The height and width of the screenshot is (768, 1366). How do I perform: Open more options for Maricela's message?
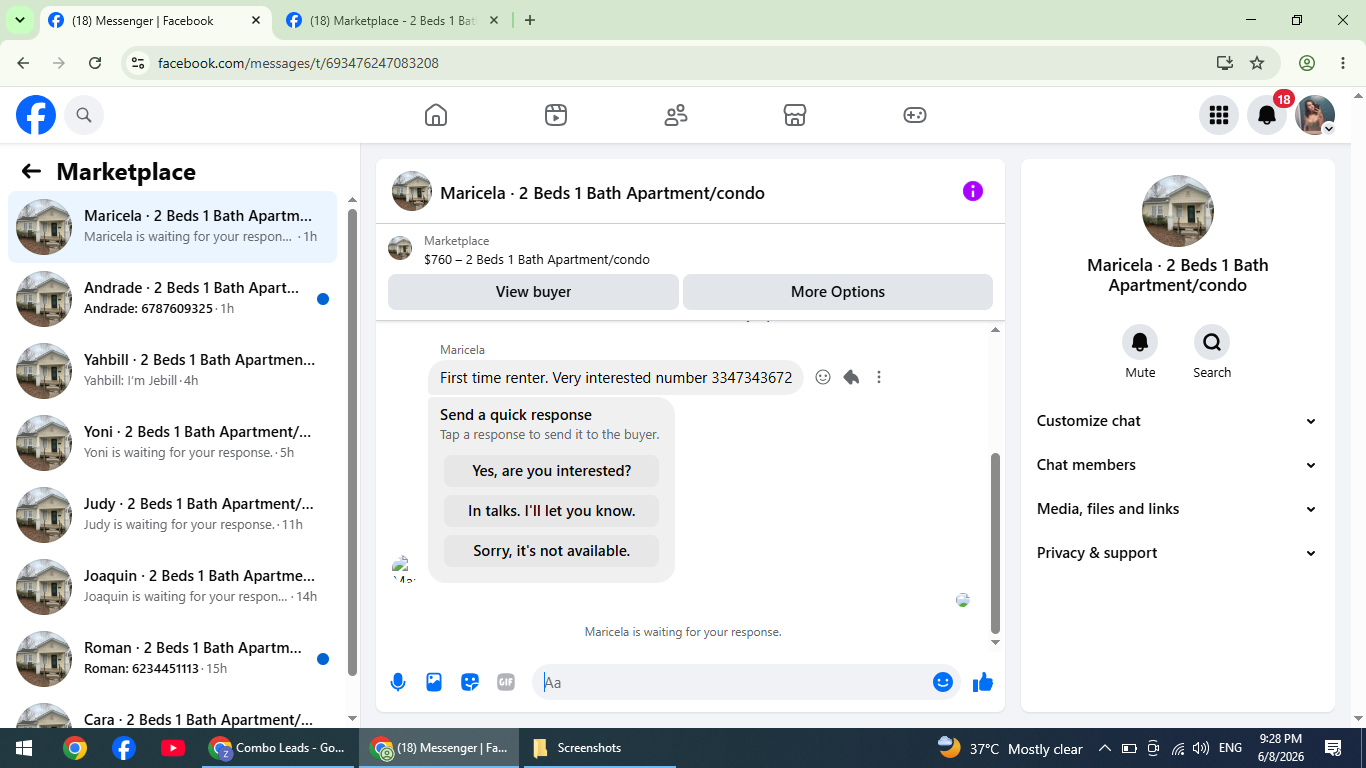879,377
